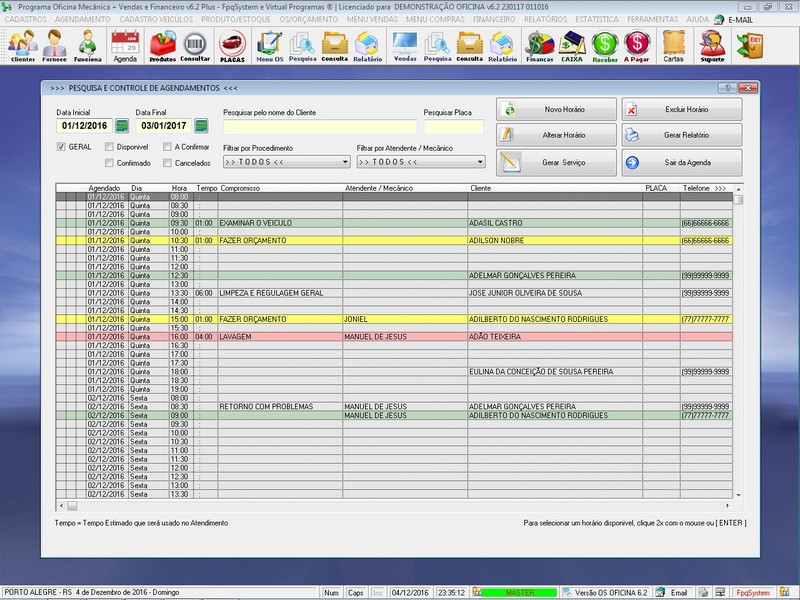Image resolution: width=800 pixels, height=600 pixels.
Task: Enable the Cancelados checkbox
Action: [167, 163]
